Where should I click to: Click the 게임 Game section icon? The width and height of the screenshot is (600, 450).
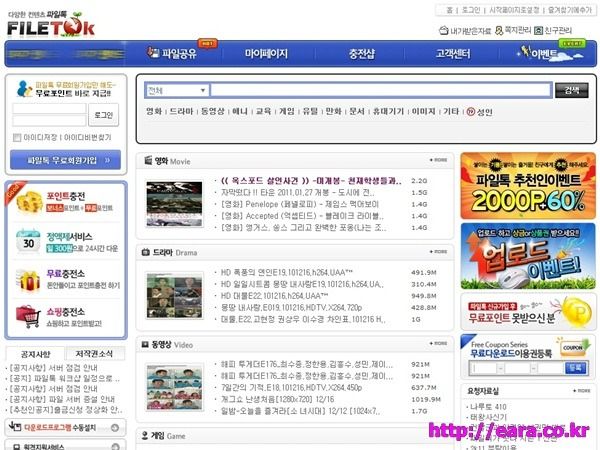coord(145,435)
